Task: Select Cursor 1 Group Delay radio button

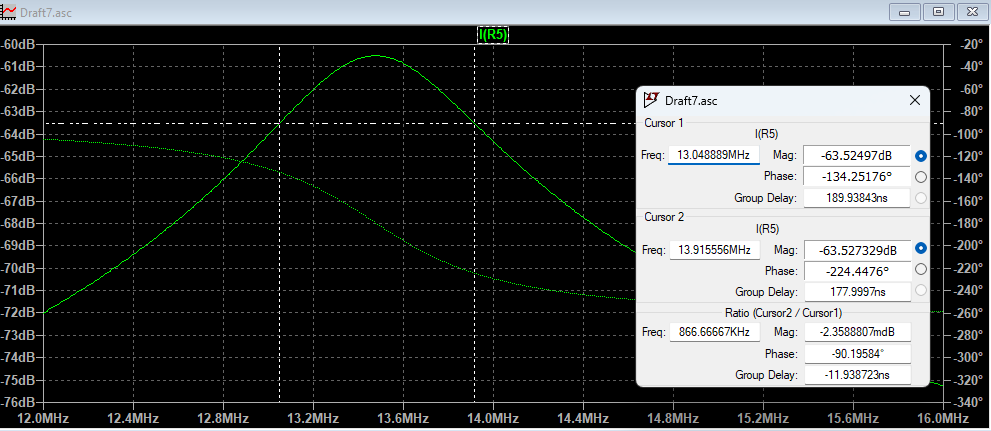Action: [x=921, y=198]
